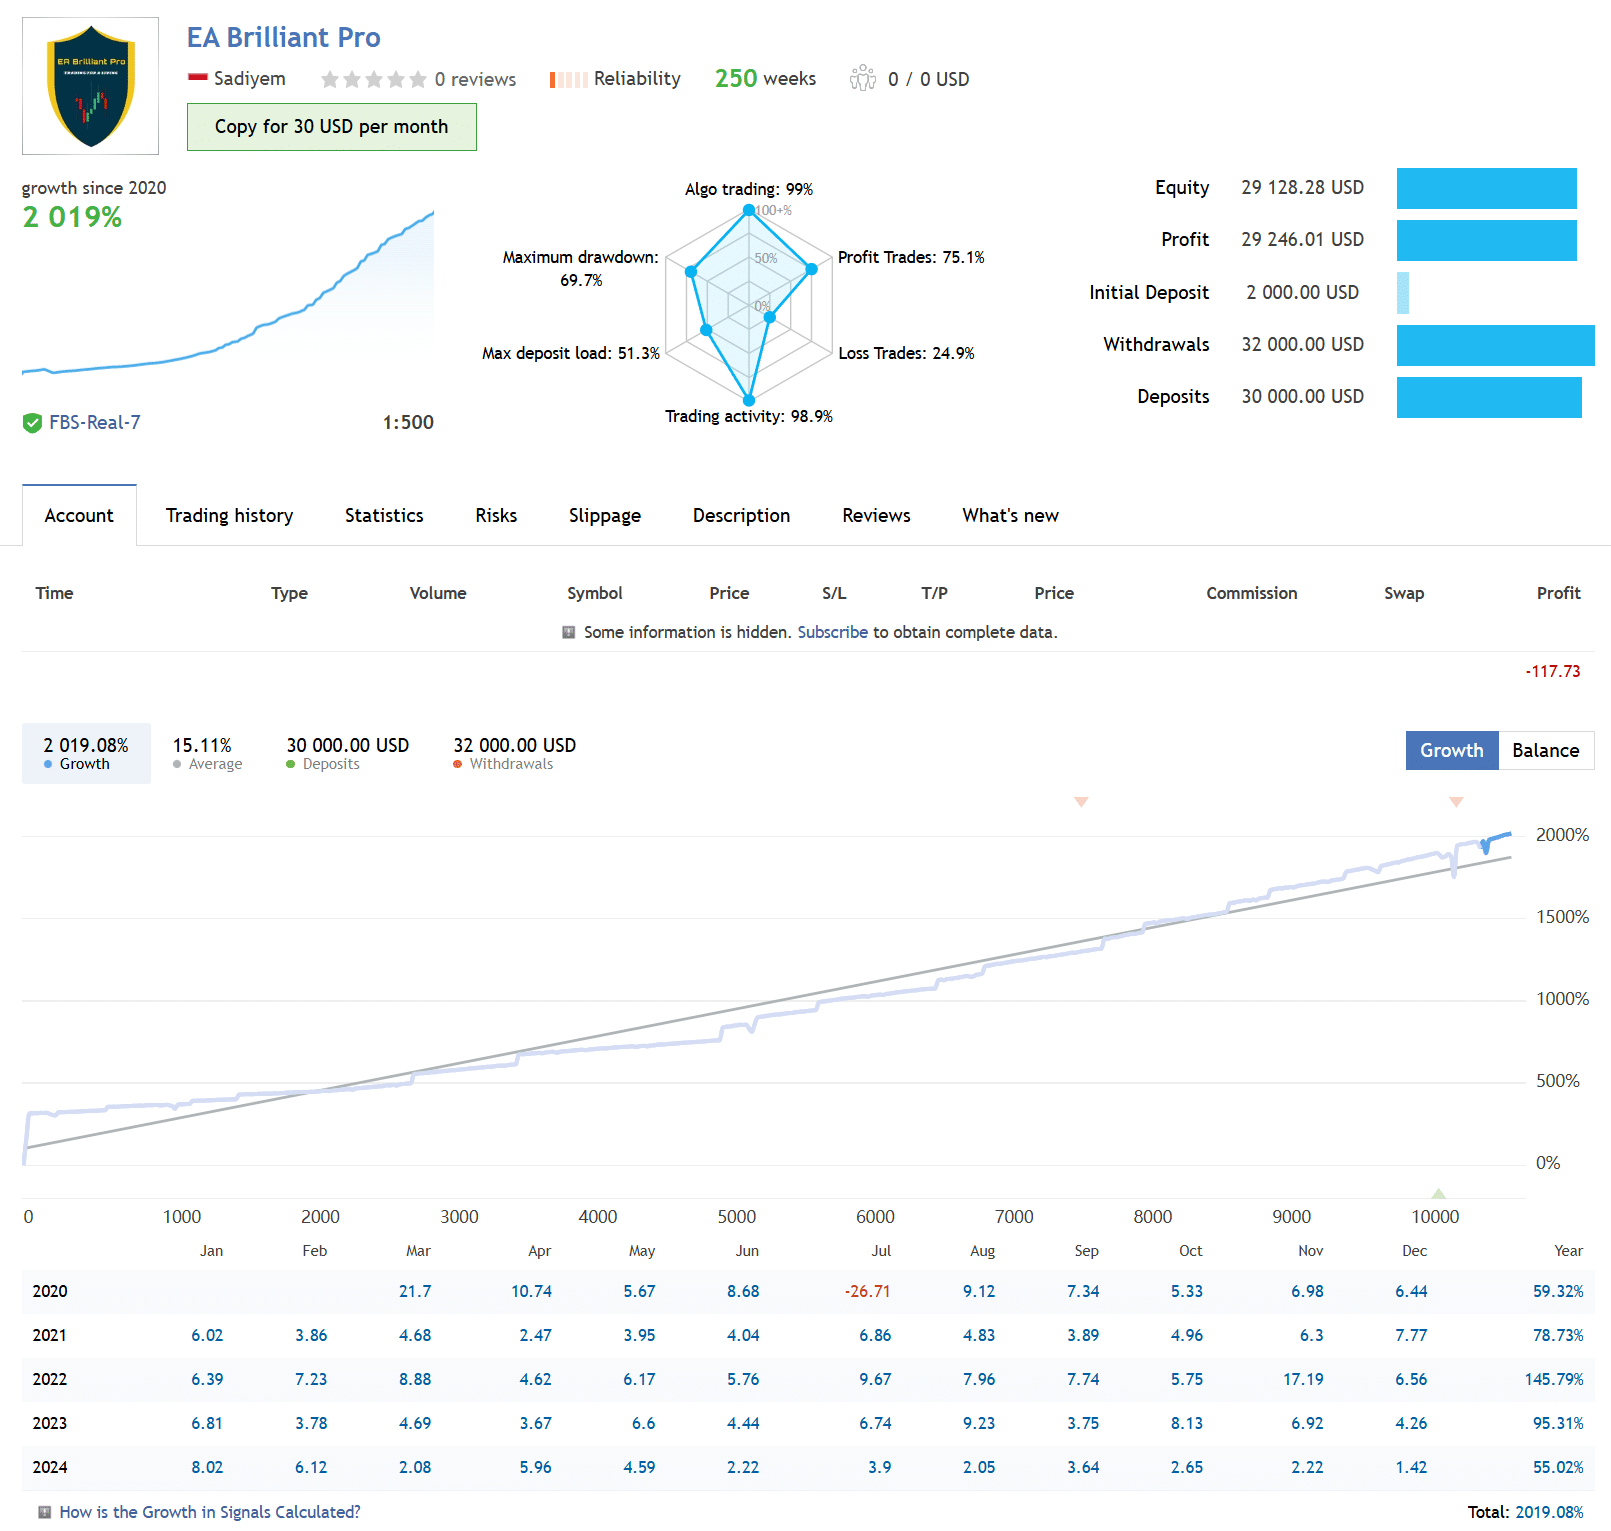Click the Equity blue bar
This screenshot has height=1531, width=1611.
point(1486,188)
